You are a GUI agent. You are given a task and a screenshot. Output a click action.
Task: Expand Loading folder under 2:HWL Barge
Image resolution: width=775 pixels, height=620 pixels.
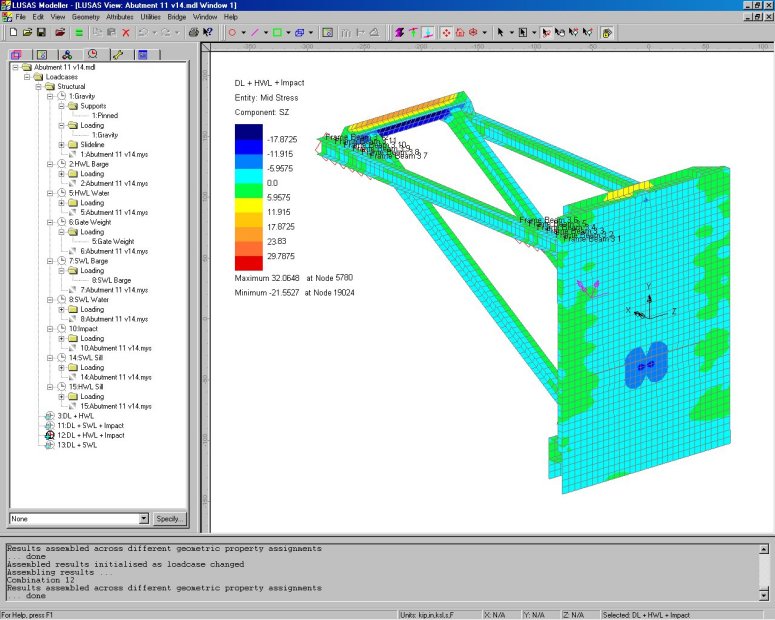(61, 174)
